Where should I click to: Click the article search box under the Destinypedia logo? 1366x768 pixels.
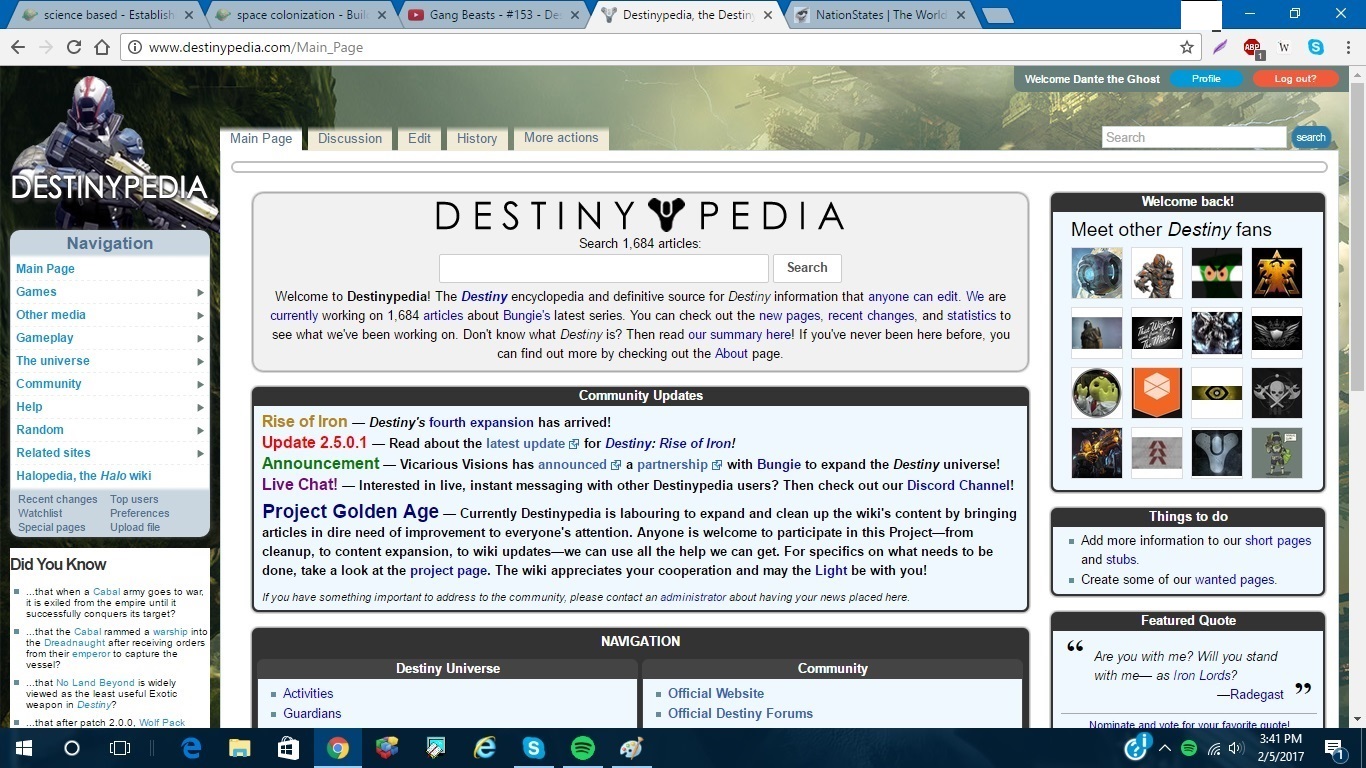603,268
